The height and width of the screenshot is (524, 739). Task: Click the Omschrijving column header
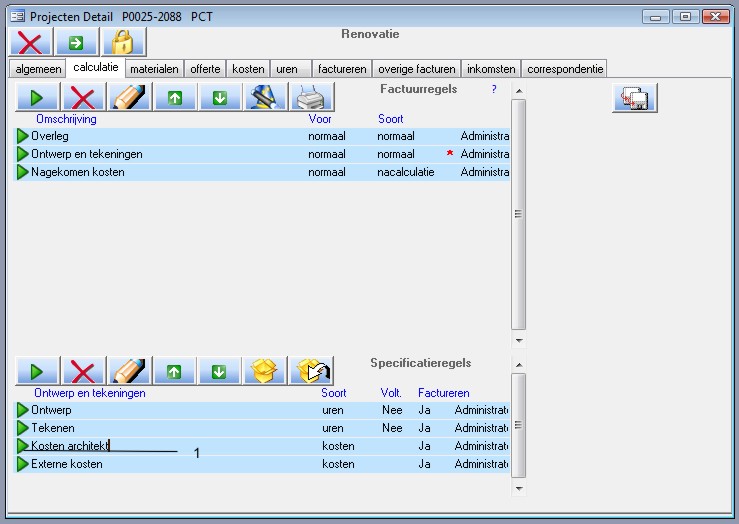(x=66, y=119)
